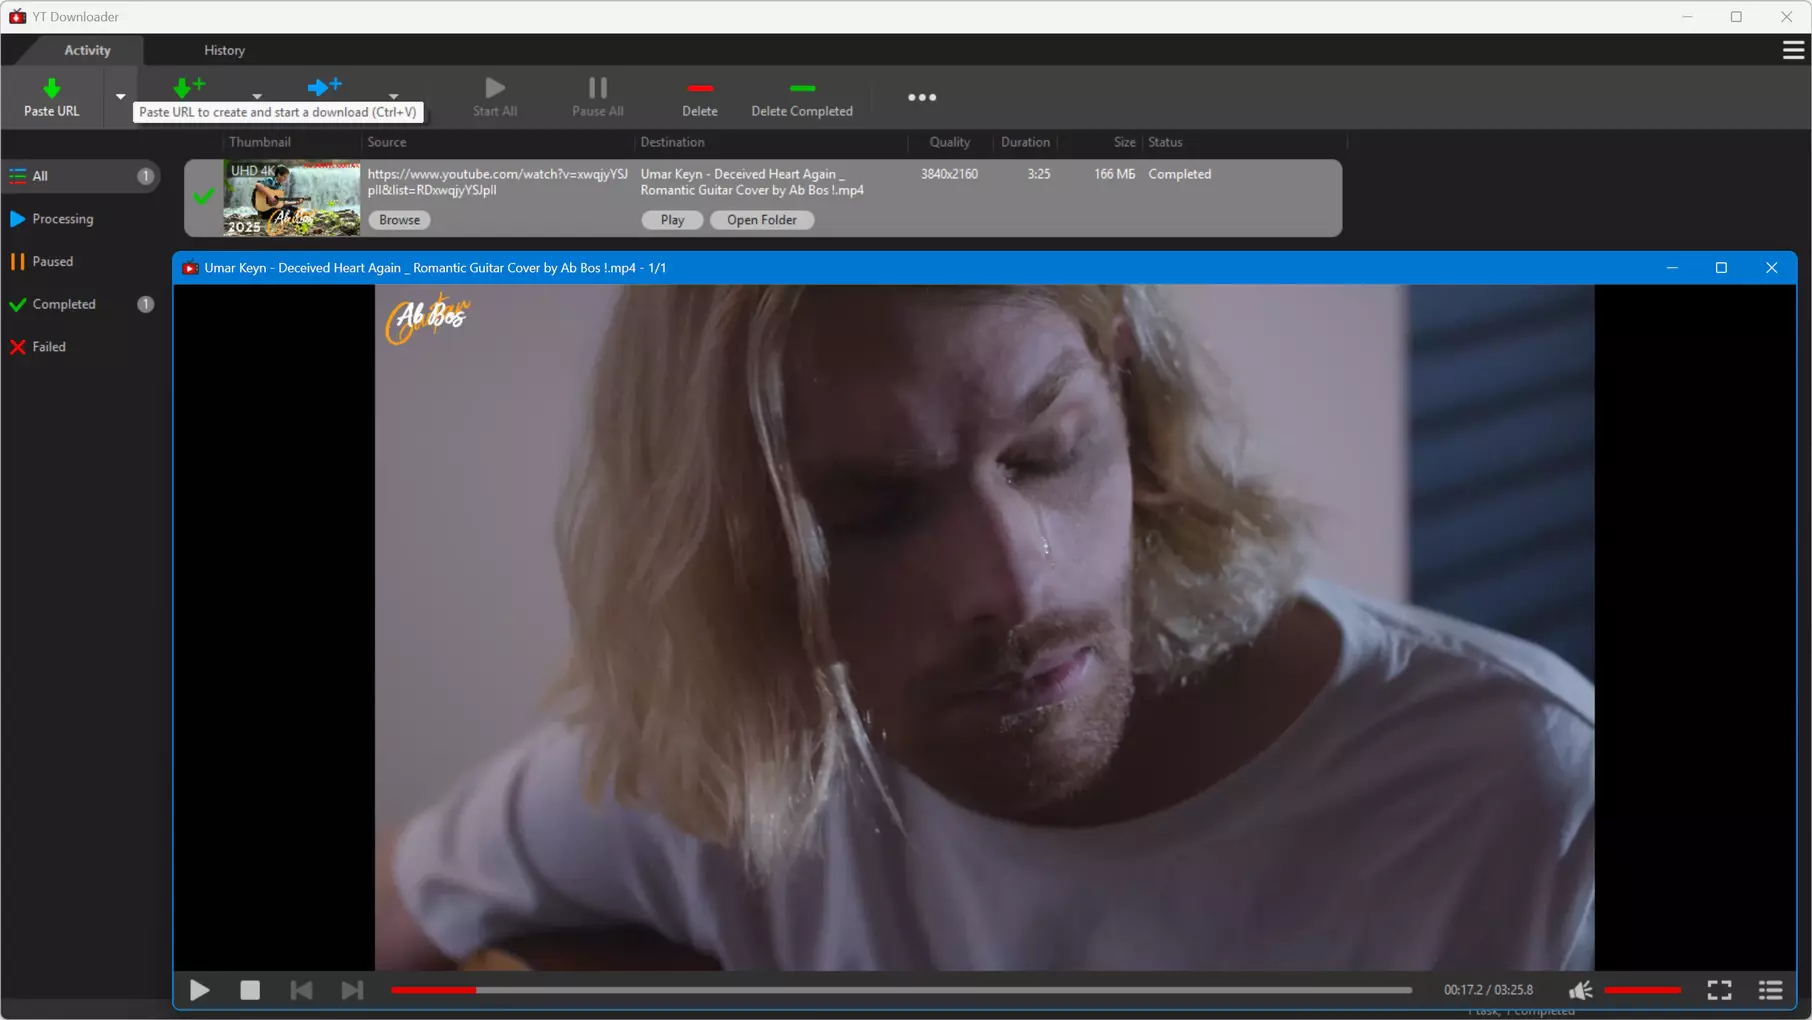Open the dropdown arrow beside Paste URL
Screen dimensions: 1812x1020
click(120, 97)
